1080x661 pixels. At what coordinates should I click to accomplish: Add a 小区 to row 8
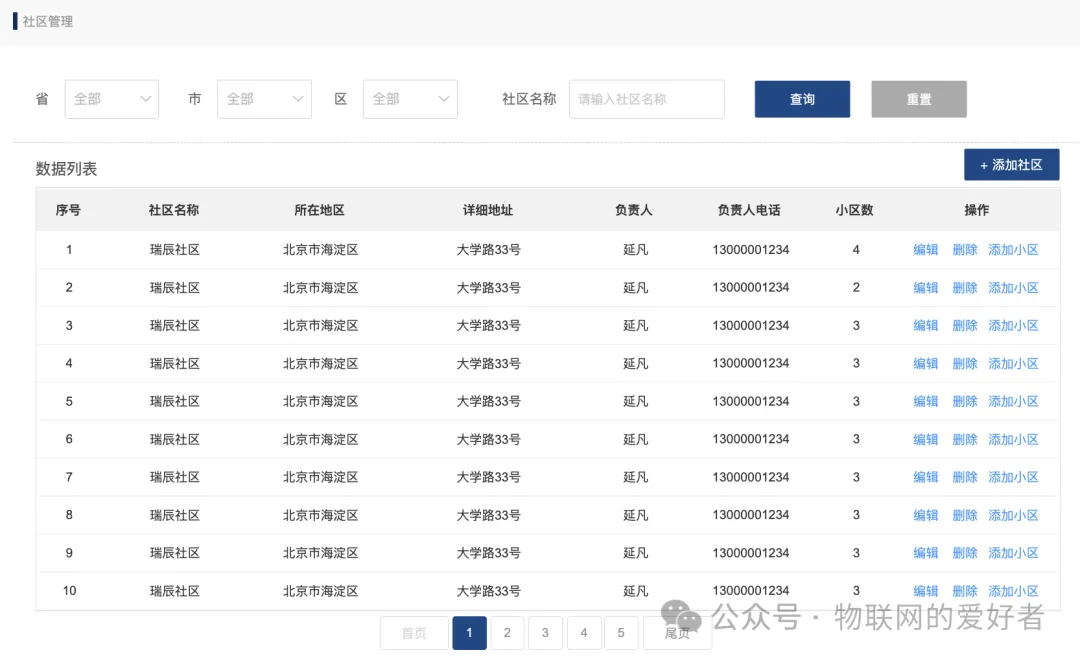click(1013, 515)
